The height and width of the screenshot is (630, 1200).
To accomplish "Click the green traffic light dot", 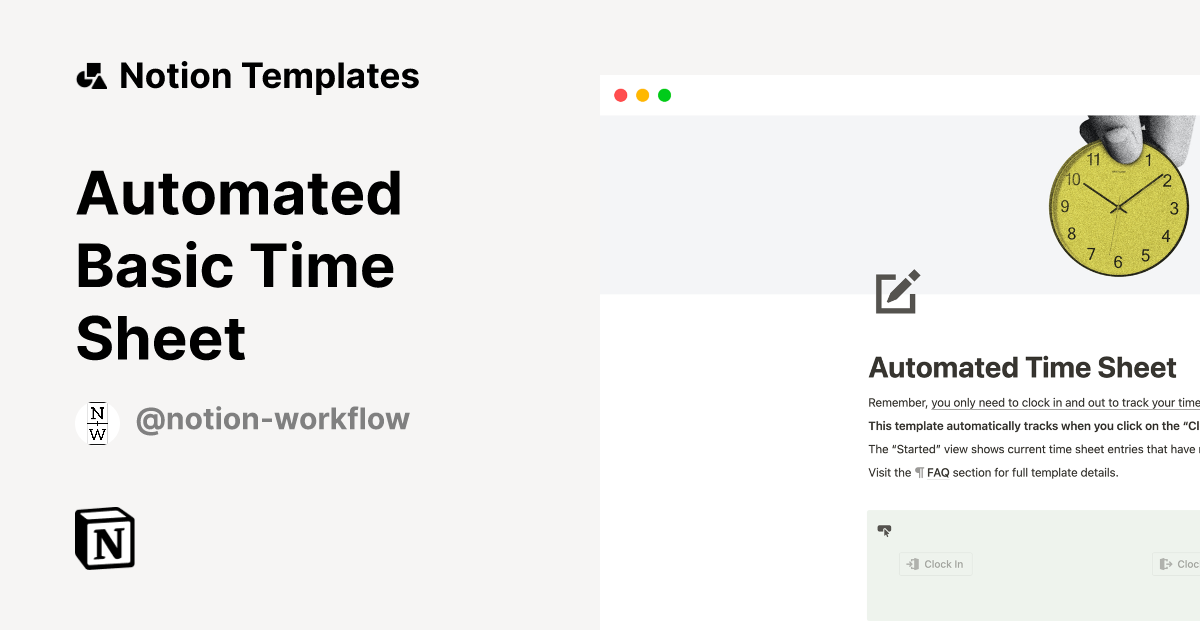I will 664,94.
